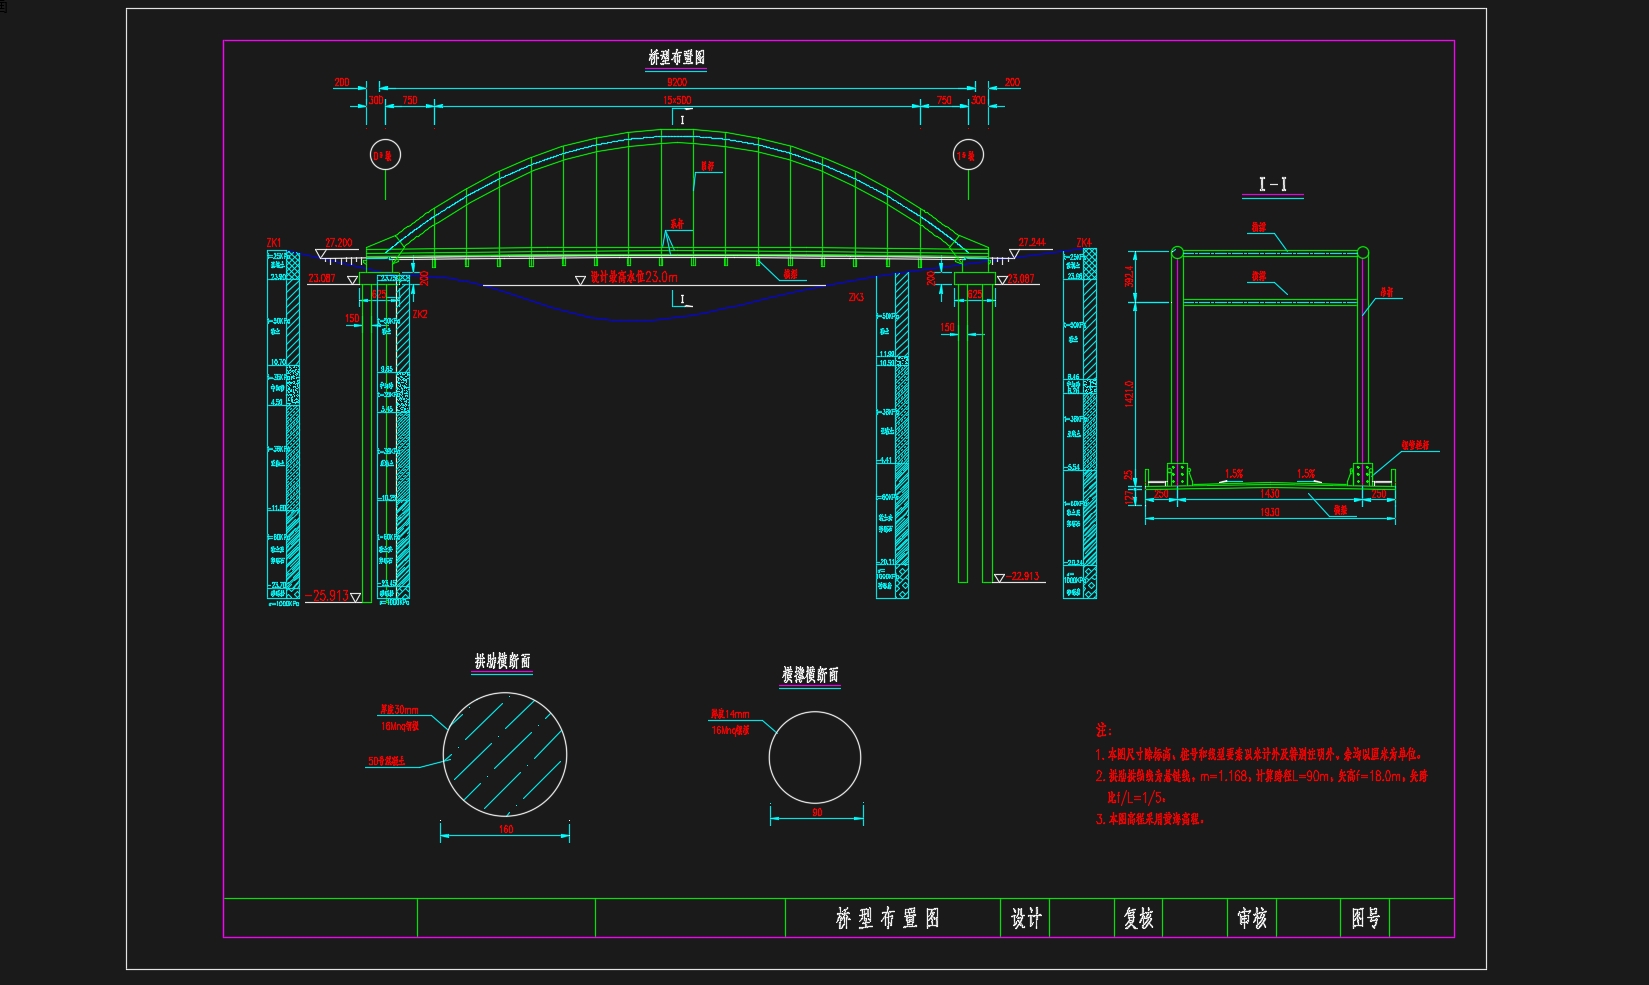Click the '桥 型 布 置 图' title block cell
The height and width of the screenshot is (985, 1649).
[892, 918]
